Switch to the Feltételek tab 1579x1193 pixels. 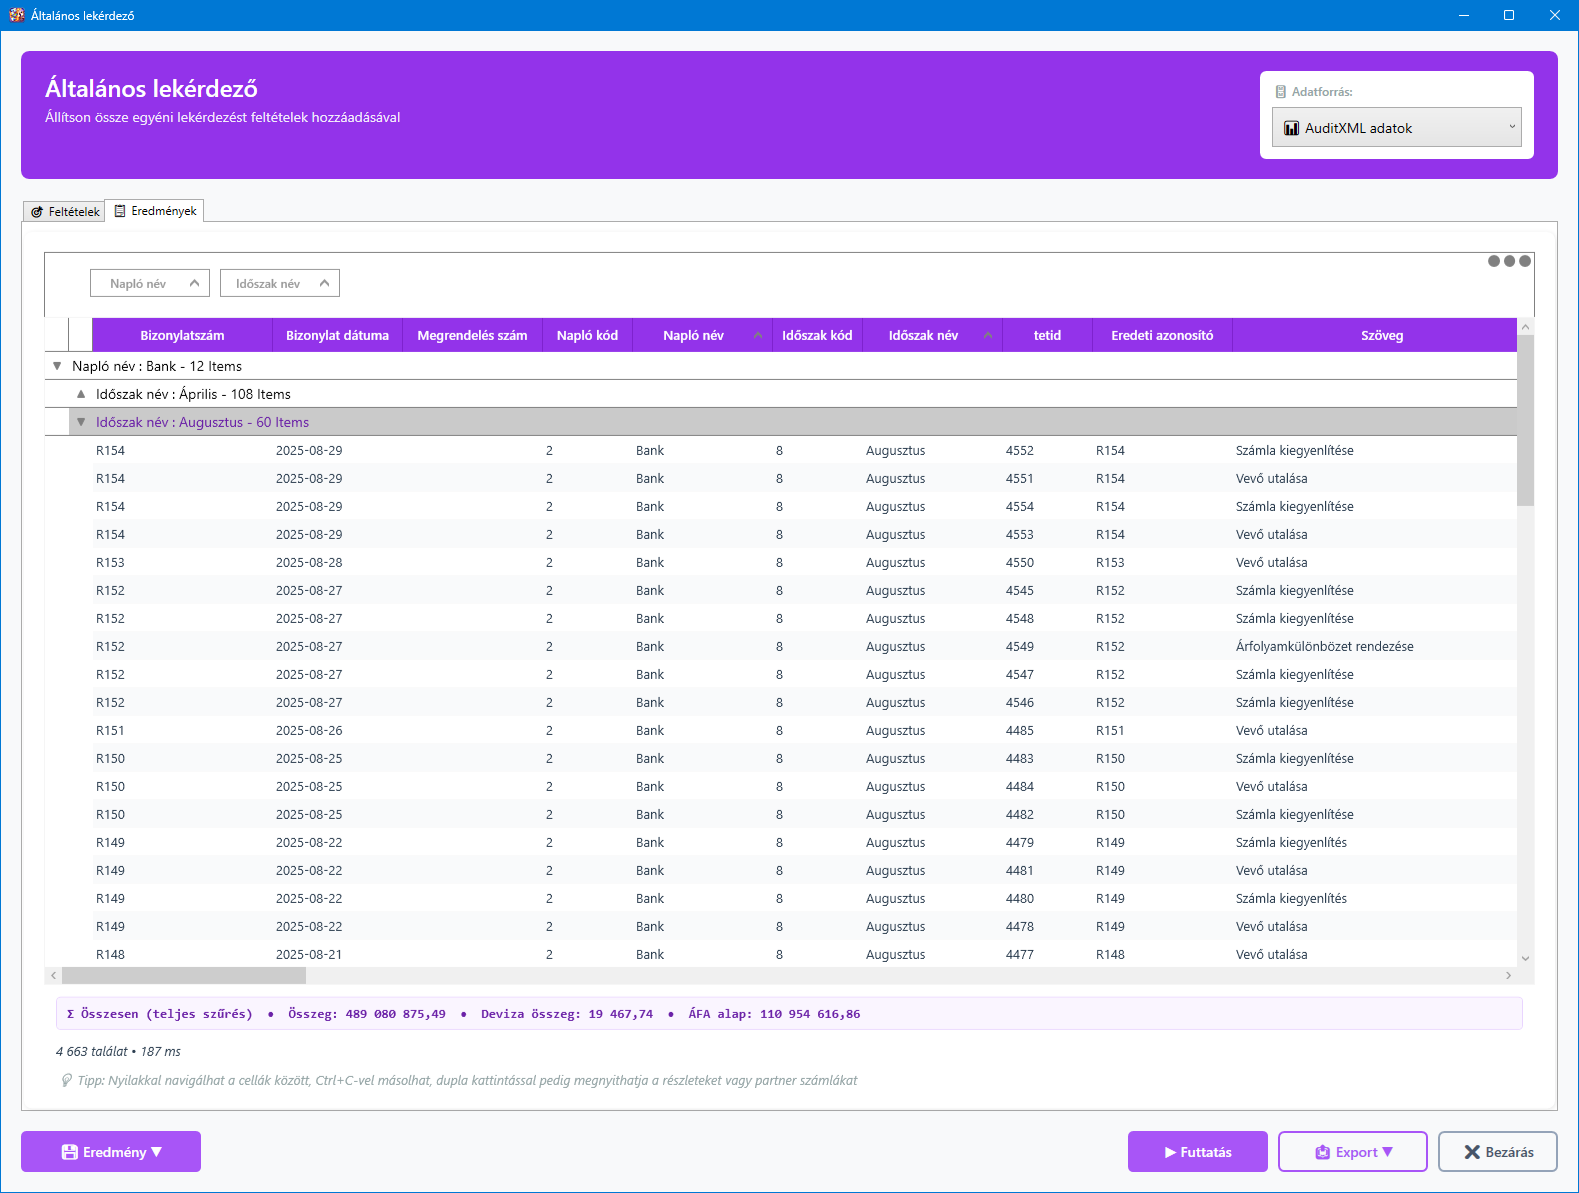coord(65,212)
